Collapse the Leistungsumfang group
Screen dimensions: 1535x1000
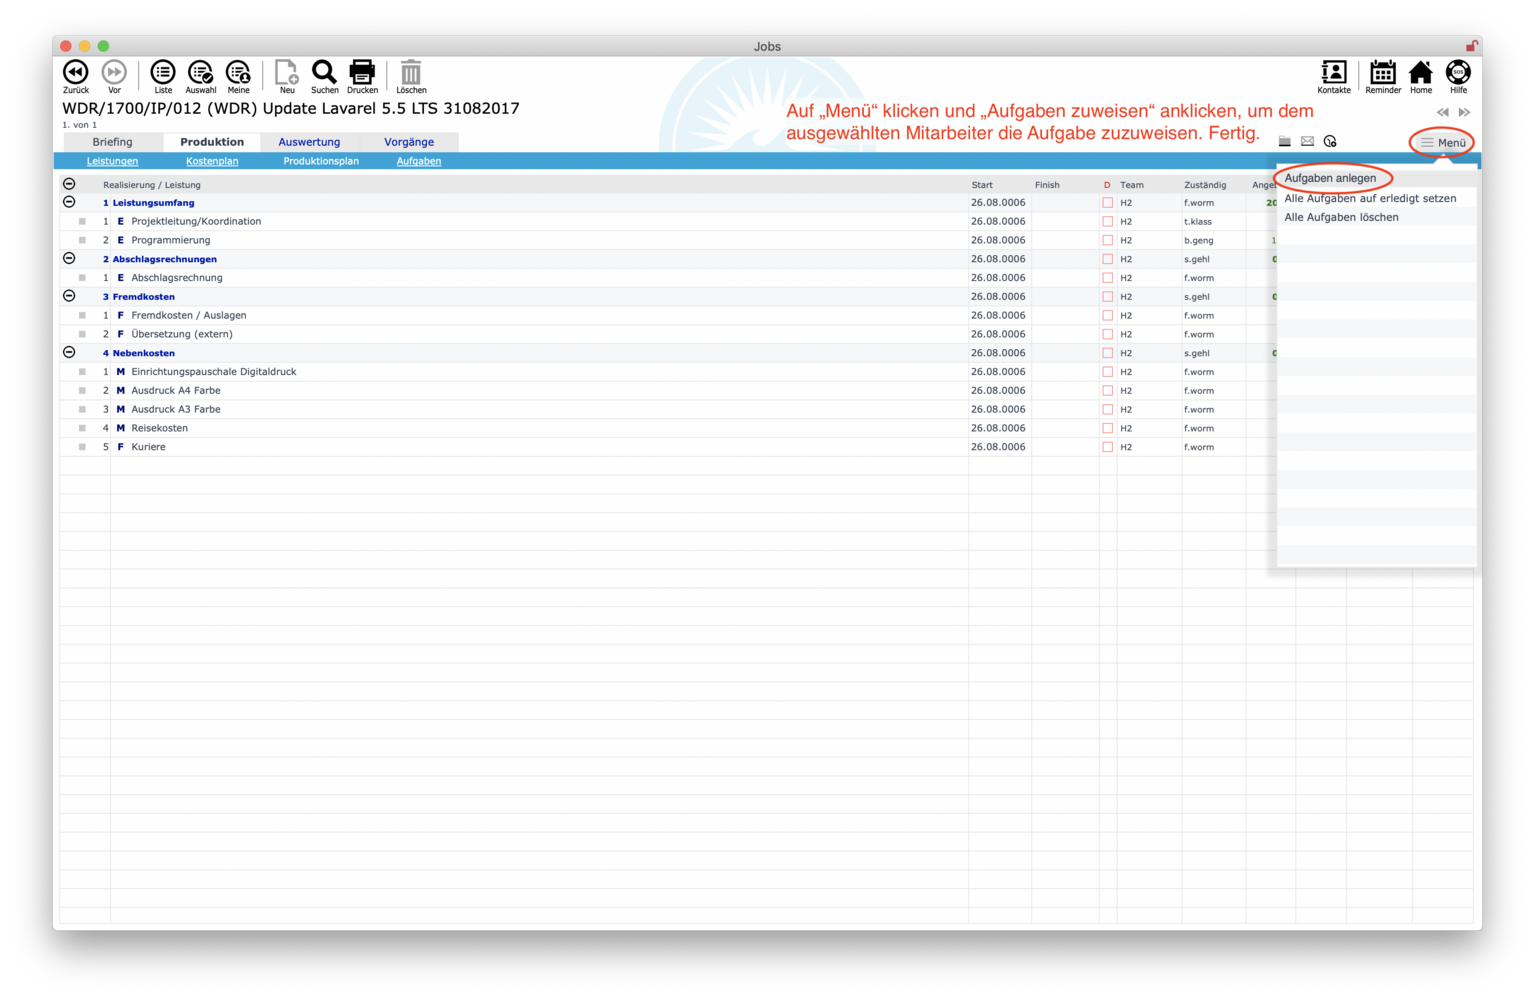tap(69, 202)
